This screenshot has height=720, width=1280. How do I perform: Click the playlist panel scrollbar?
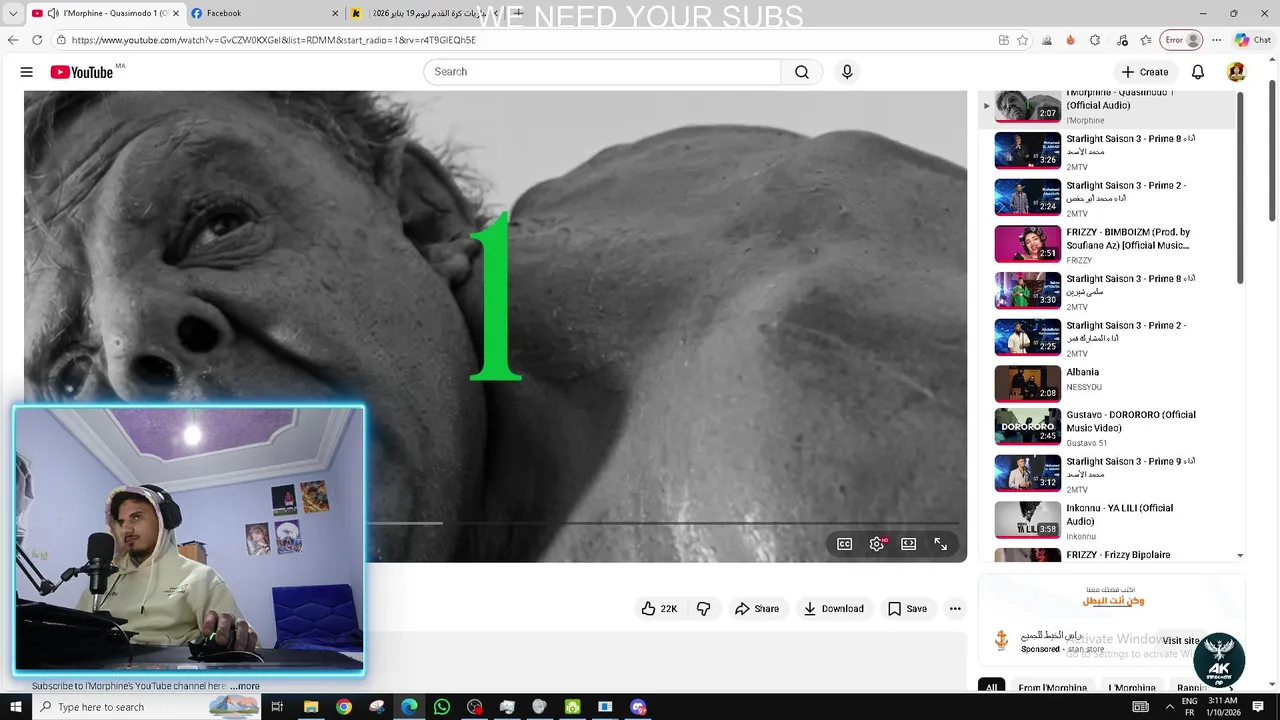1240,188
